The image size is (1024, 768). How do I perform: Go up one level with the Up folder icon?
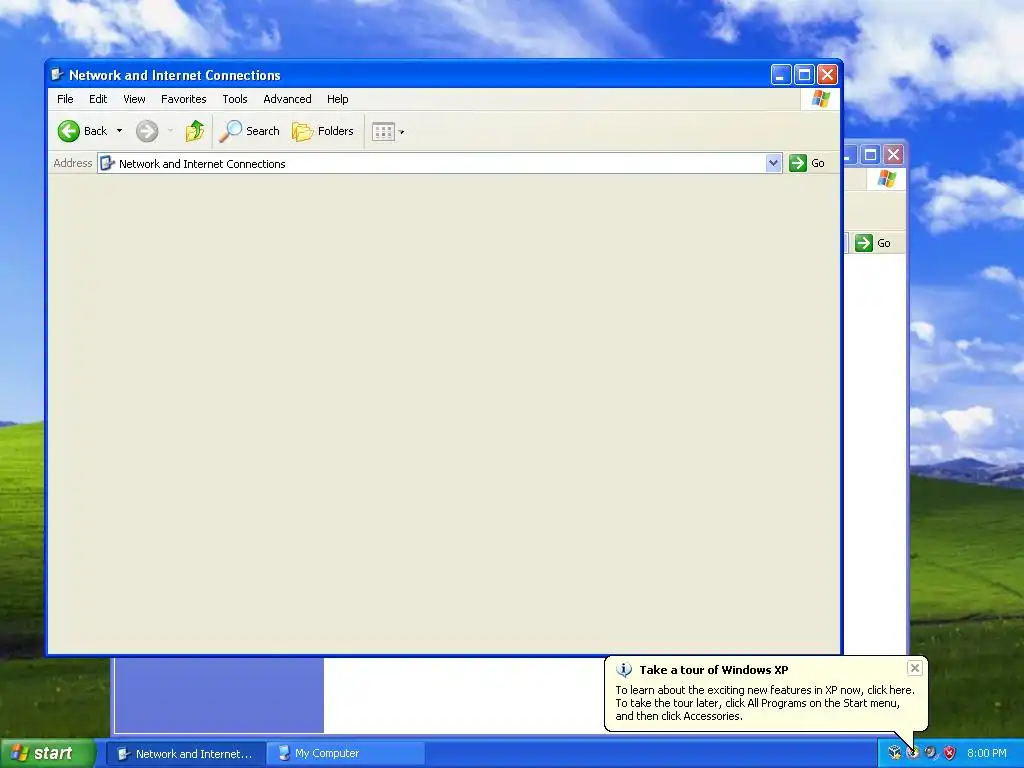195,131
